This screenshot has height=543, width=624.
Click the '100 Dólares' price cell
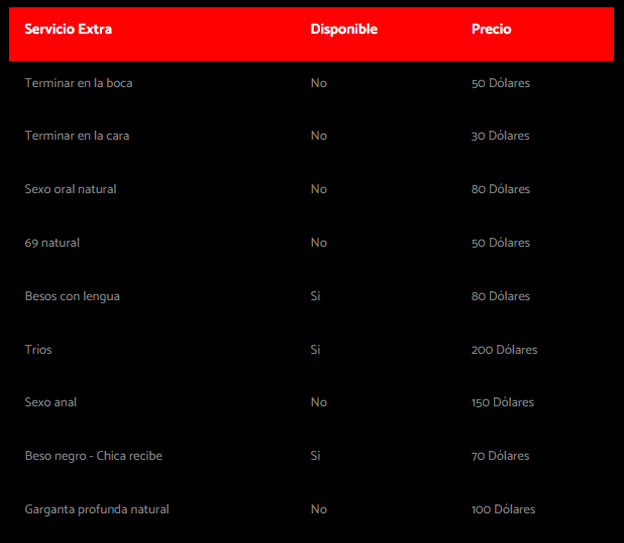(503, 509)
